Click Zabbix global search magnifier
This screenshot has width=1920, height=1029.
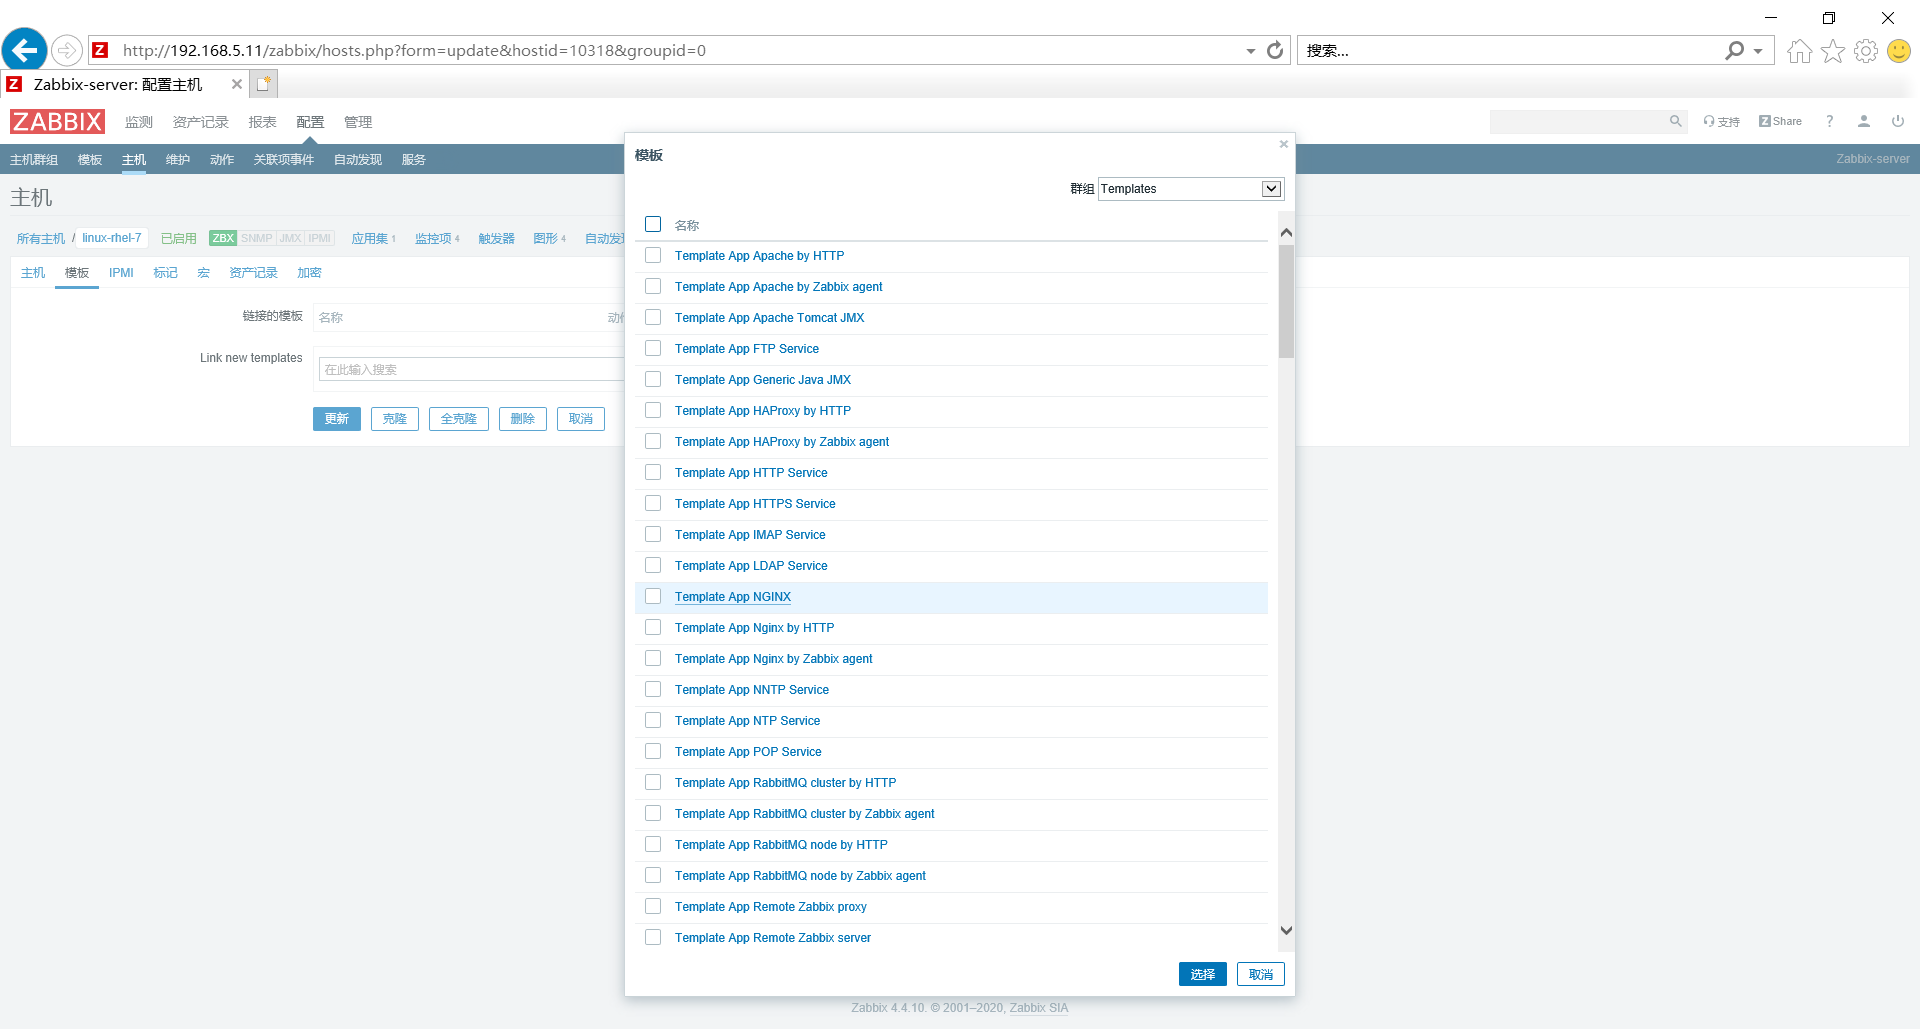click(1675, 121)
